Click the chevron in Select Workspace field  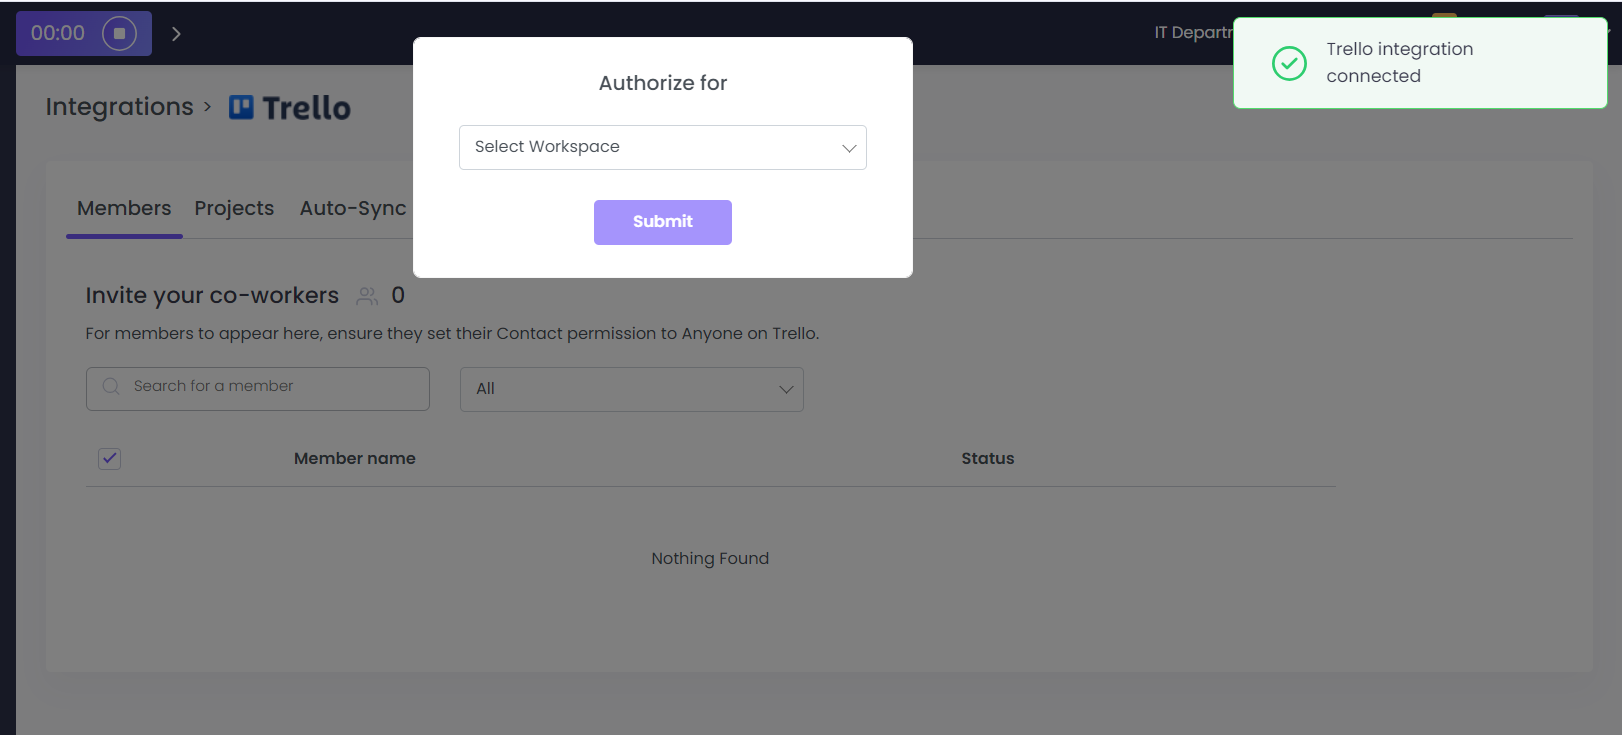(849, 148)
